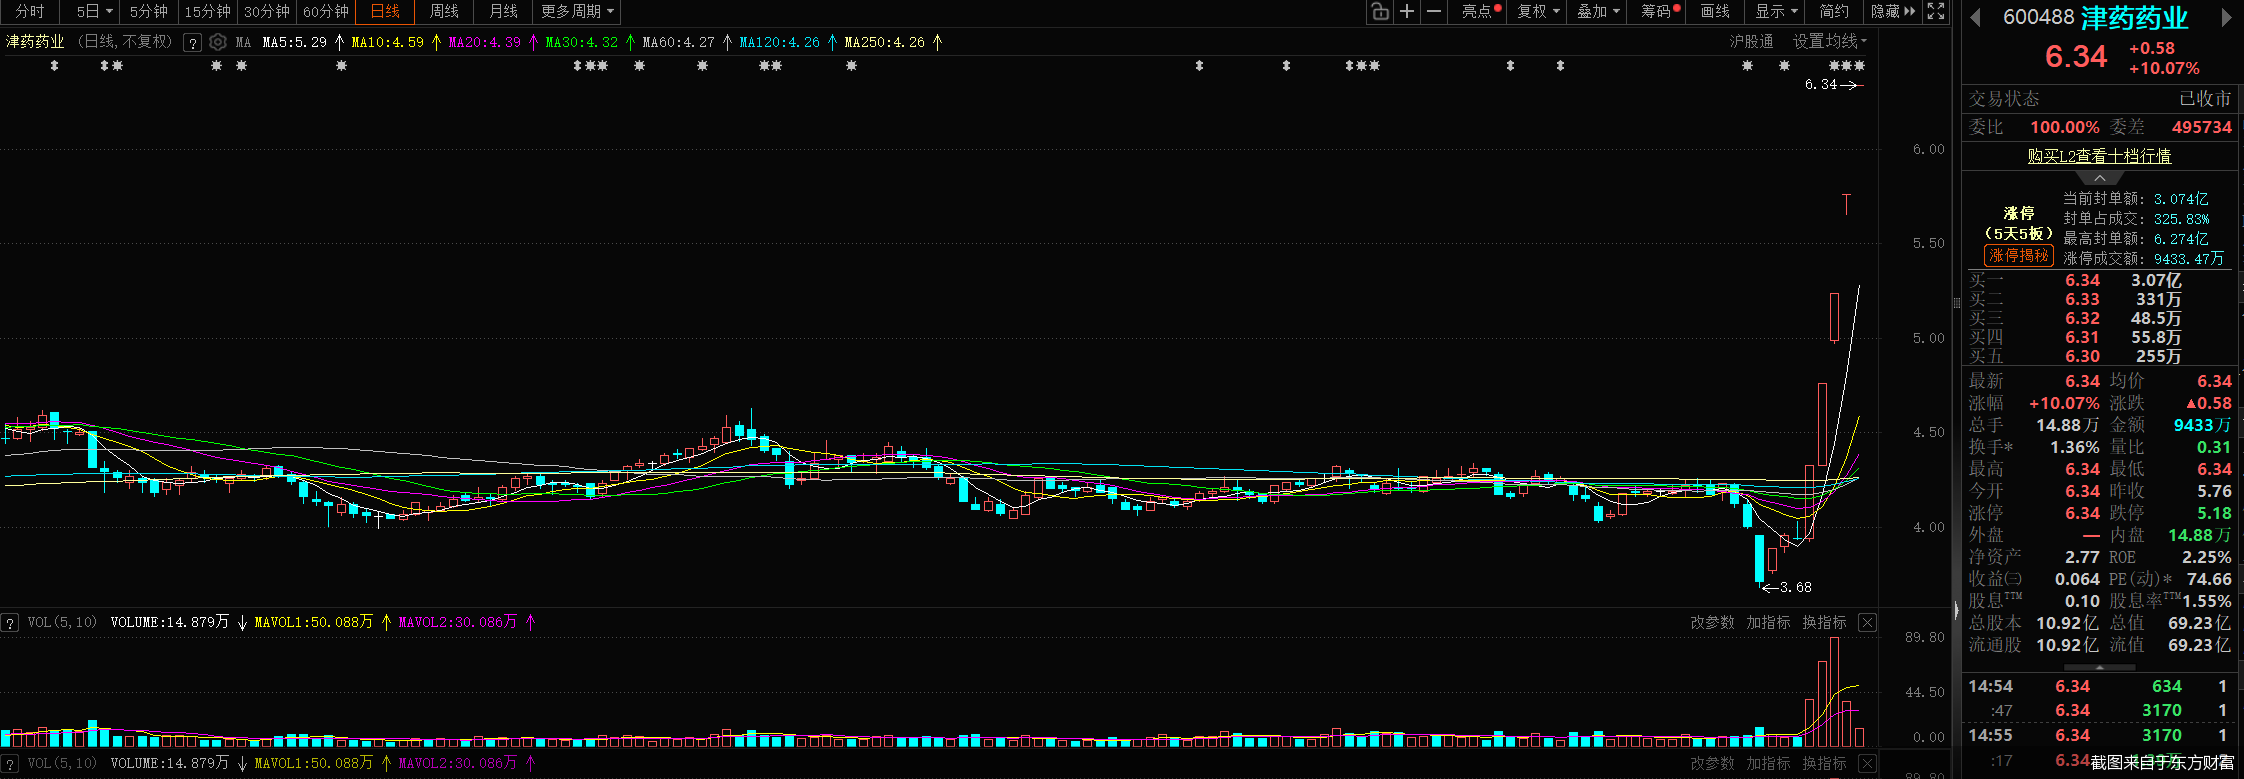The image size is (2244, 779).
Task: Switch to 周线 weekly chart tab
Action: (x=444, y=11)
